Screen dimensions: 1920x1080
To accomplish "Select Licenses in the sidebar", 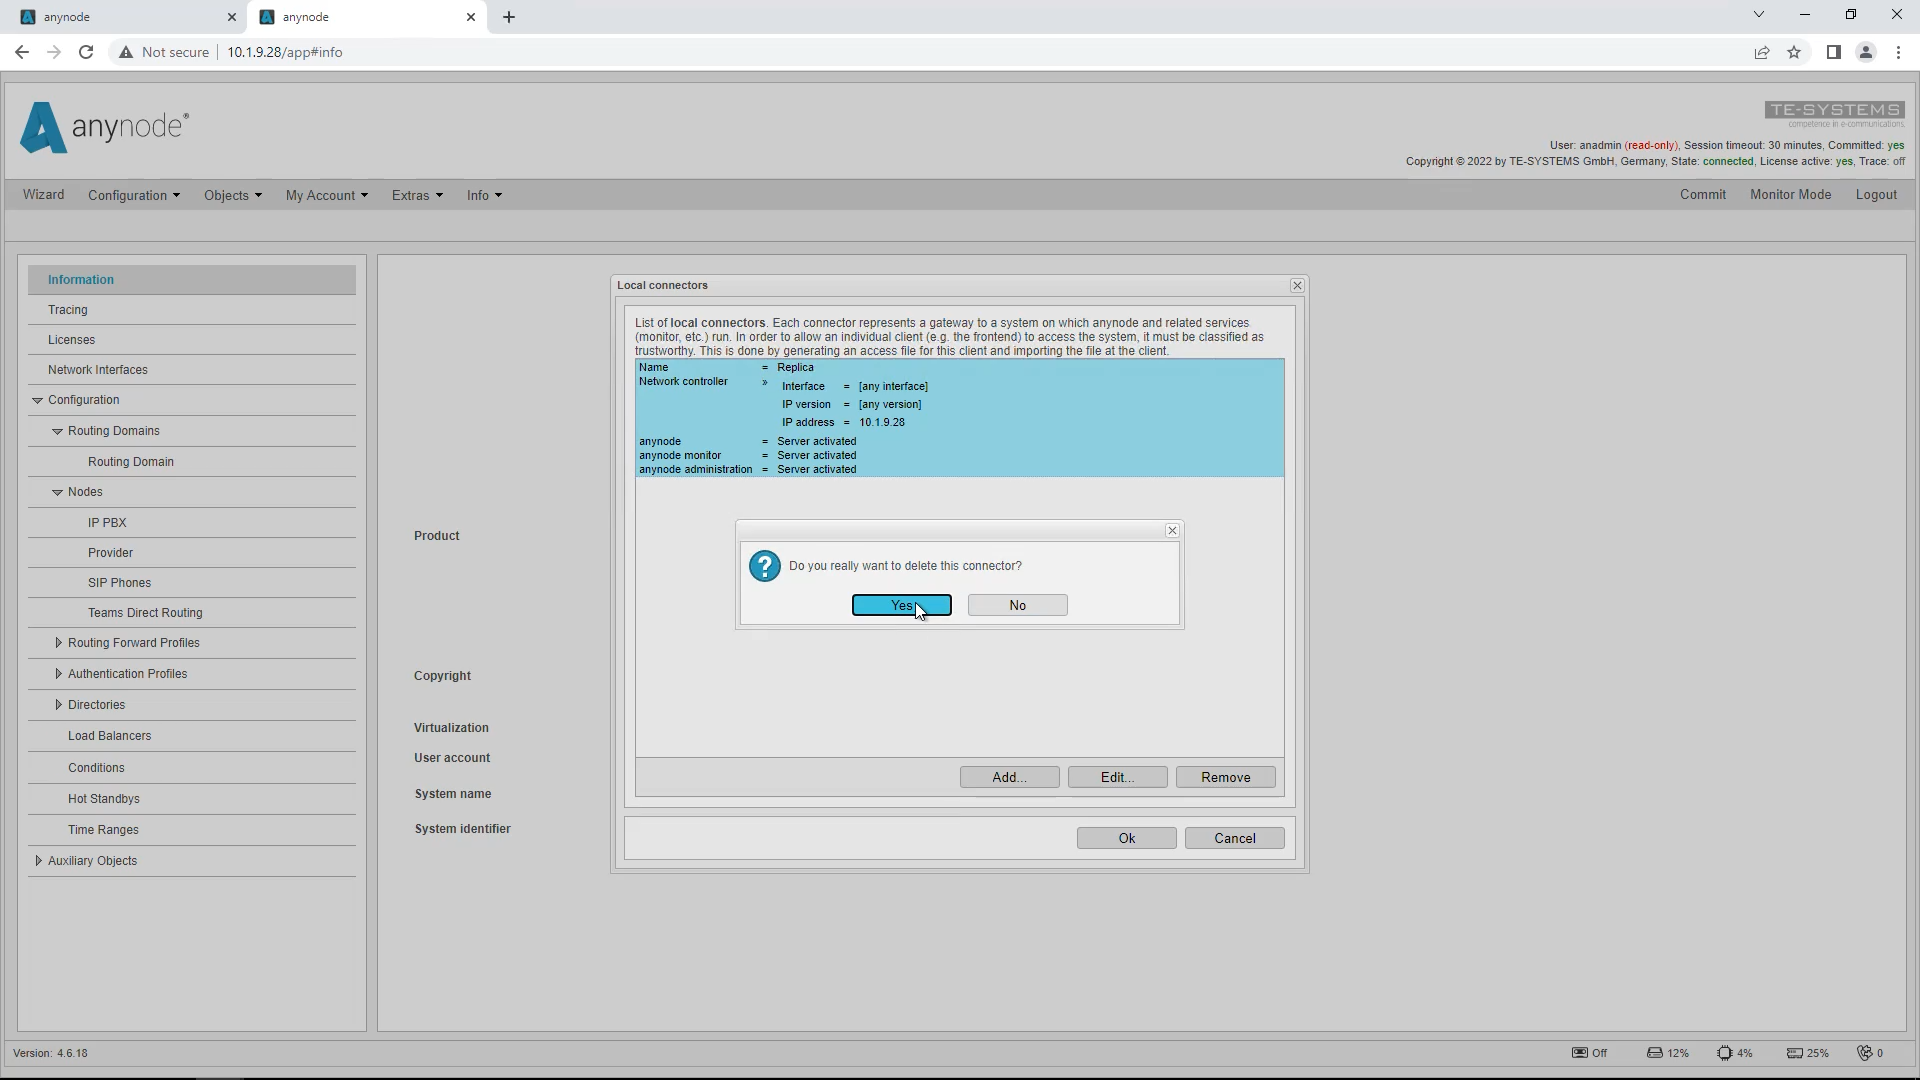I will tap(192, 340).
